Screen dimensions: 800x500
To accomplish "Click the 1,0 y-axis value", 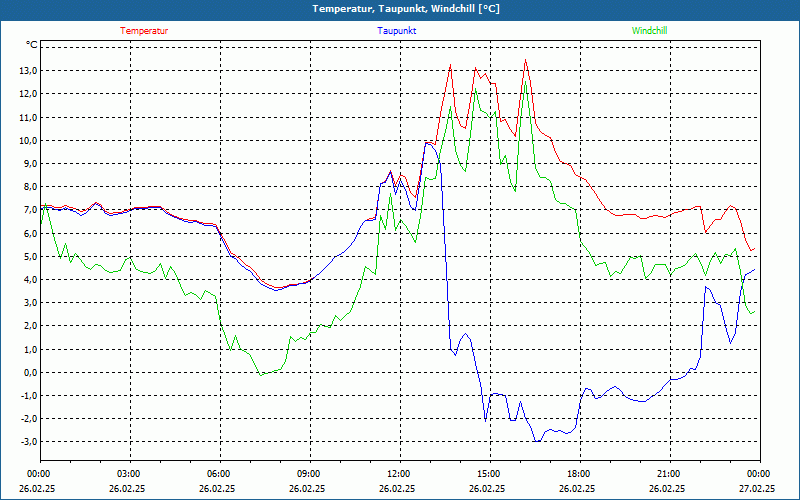I will tap(31, 349).
